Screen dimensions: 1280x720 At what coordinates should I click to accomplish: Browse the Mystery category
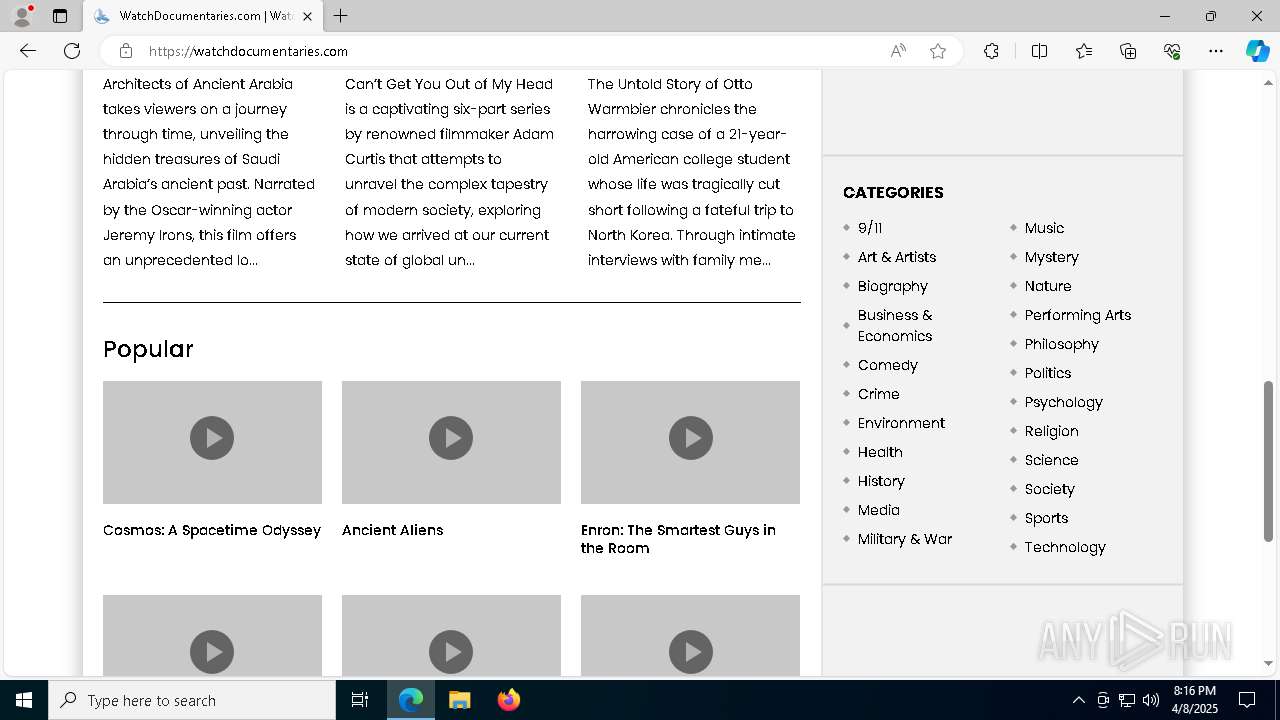1052,257
